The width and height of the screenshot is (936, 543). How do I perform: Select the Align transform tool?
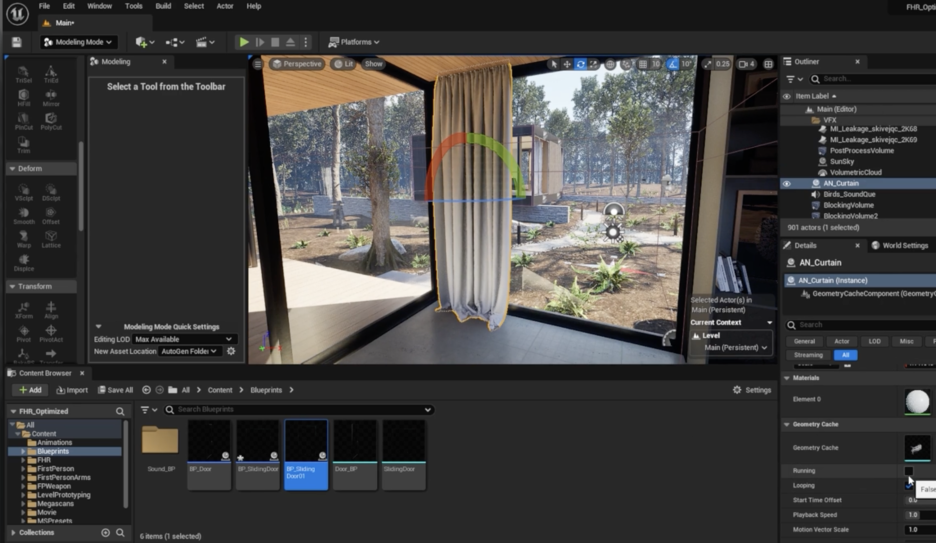click(51, 310)
